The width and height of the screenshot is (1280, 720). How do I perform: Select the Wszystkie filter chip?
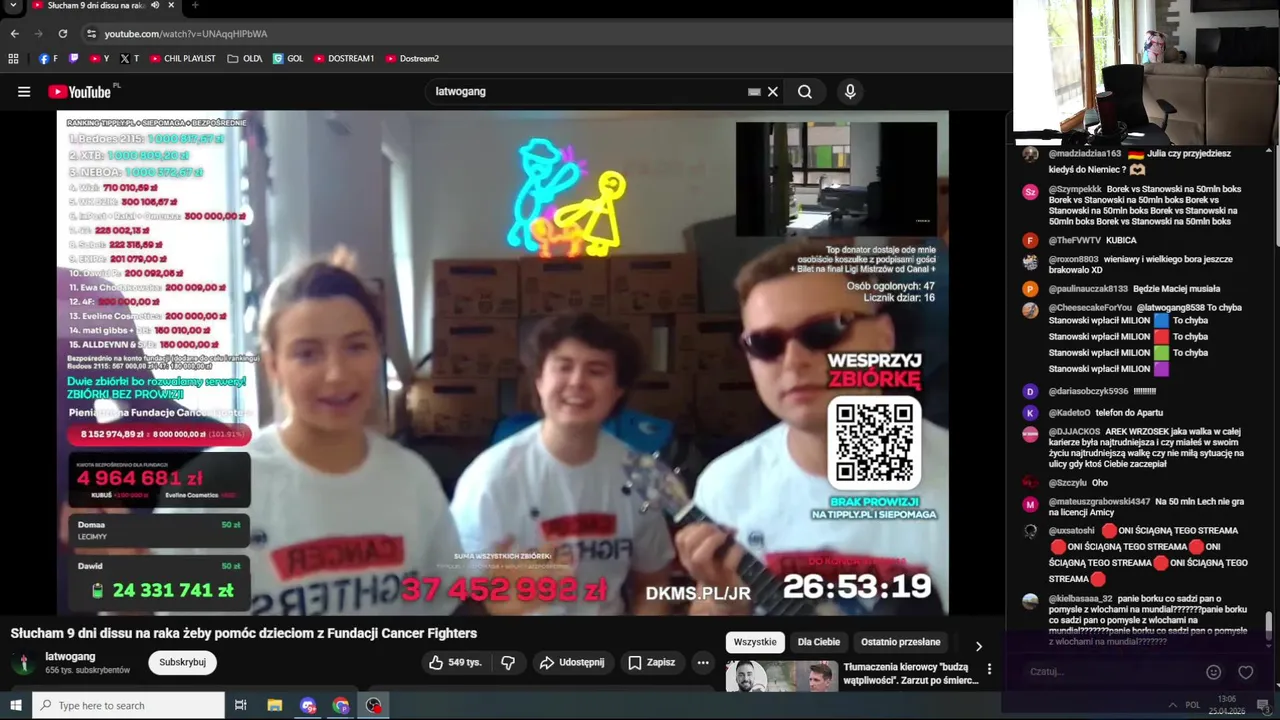pyautogui.click(x=755, y=642)
